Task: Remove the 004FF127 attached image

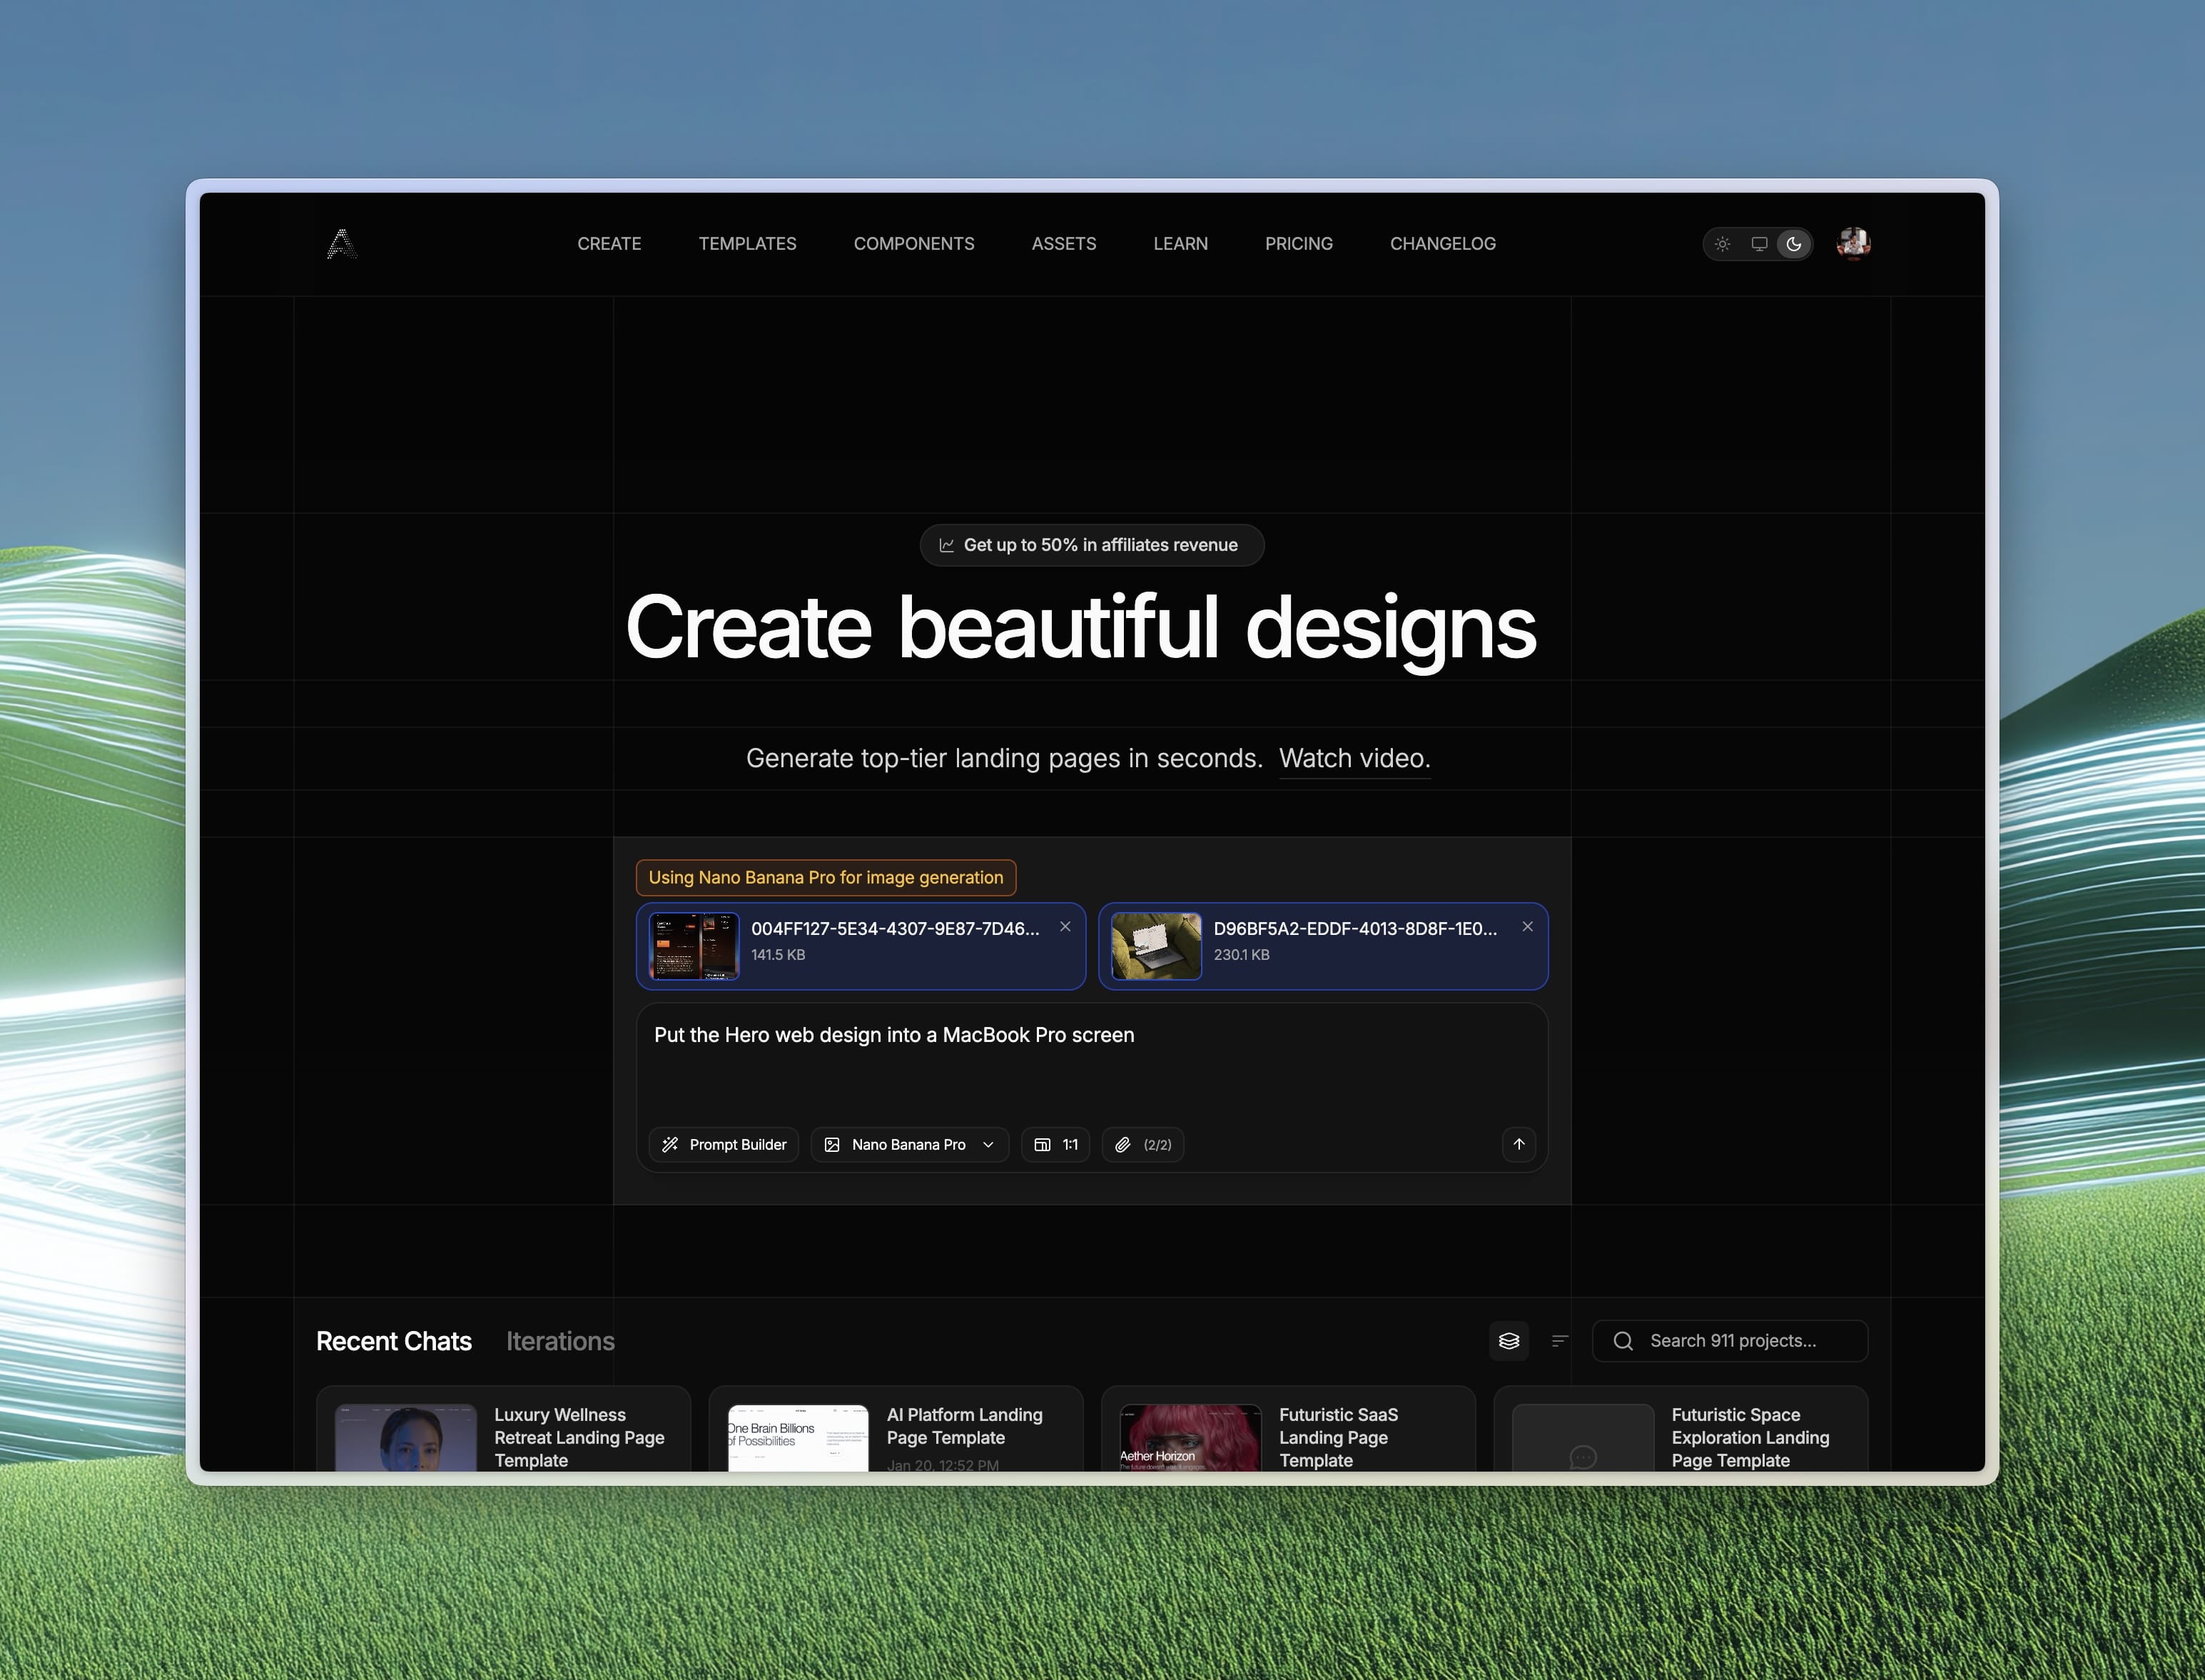Action: tap(1065, 926)
